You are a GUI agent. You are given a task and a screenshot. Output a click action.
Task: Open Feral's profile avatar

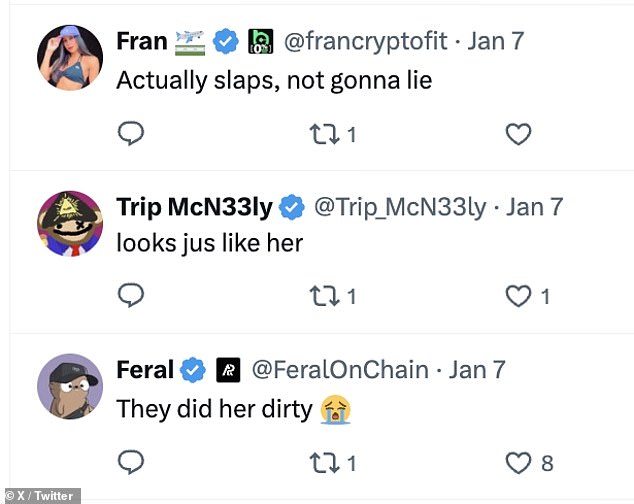[x=70, y=386]
